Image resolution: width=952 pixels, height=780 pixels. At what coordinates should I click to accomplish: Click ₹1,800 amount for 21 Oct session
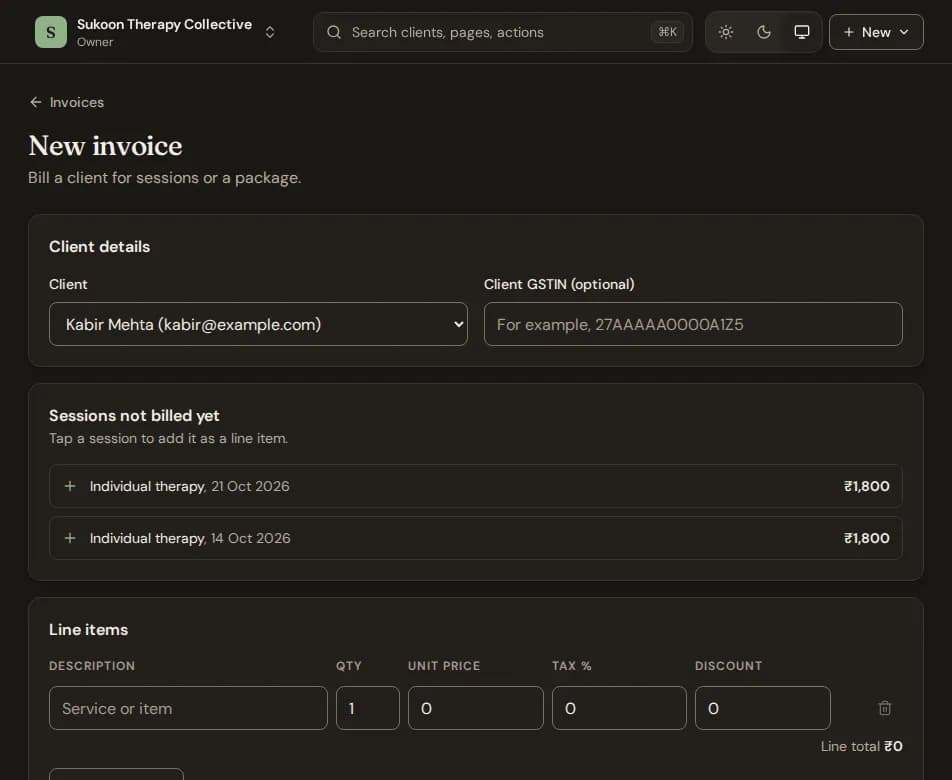click(866, 486)
